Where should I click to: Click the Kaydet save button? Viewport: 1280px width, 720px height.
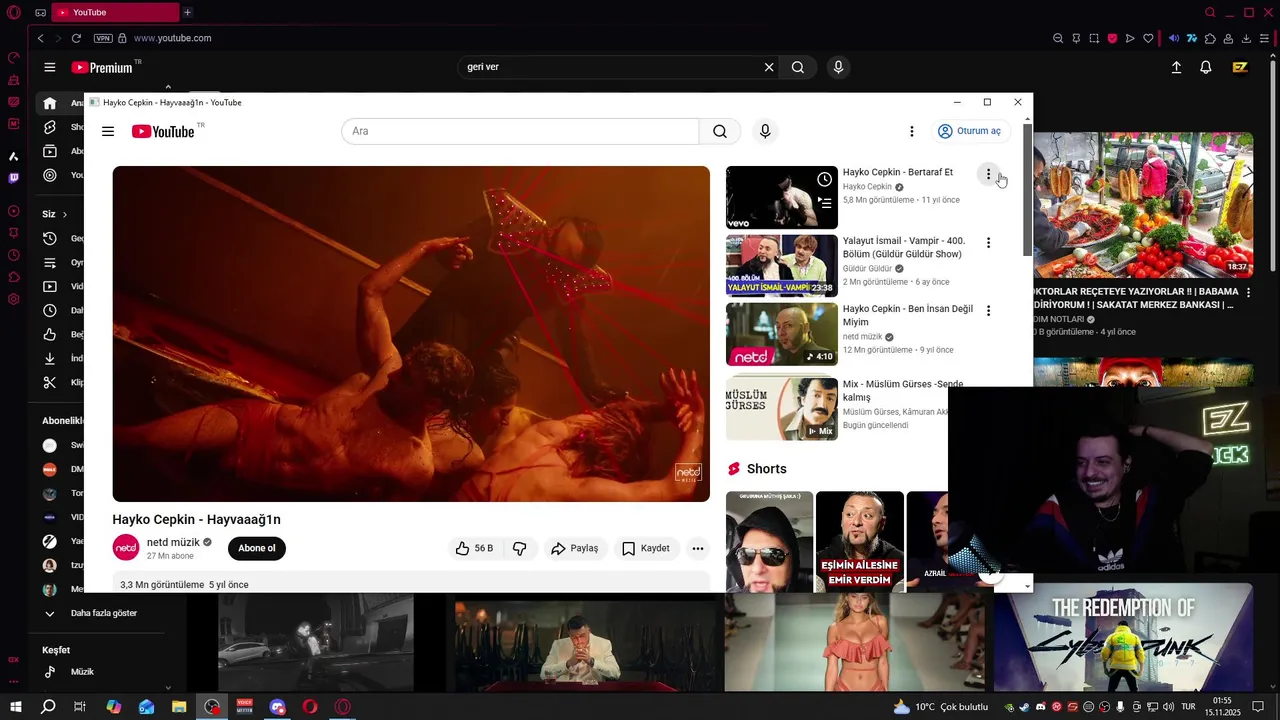click(x=646, y=548)
